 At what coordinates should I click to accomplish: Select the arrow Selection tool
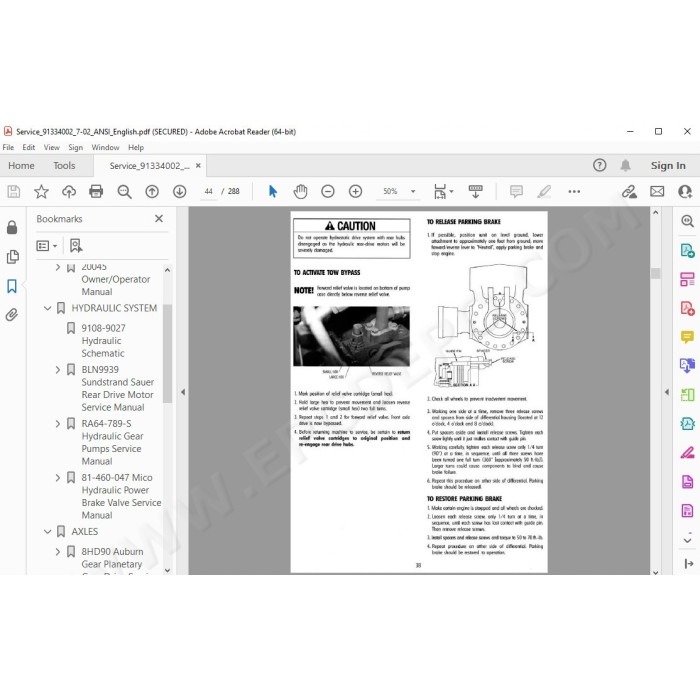pyautogui.click(x=273, y=192)
